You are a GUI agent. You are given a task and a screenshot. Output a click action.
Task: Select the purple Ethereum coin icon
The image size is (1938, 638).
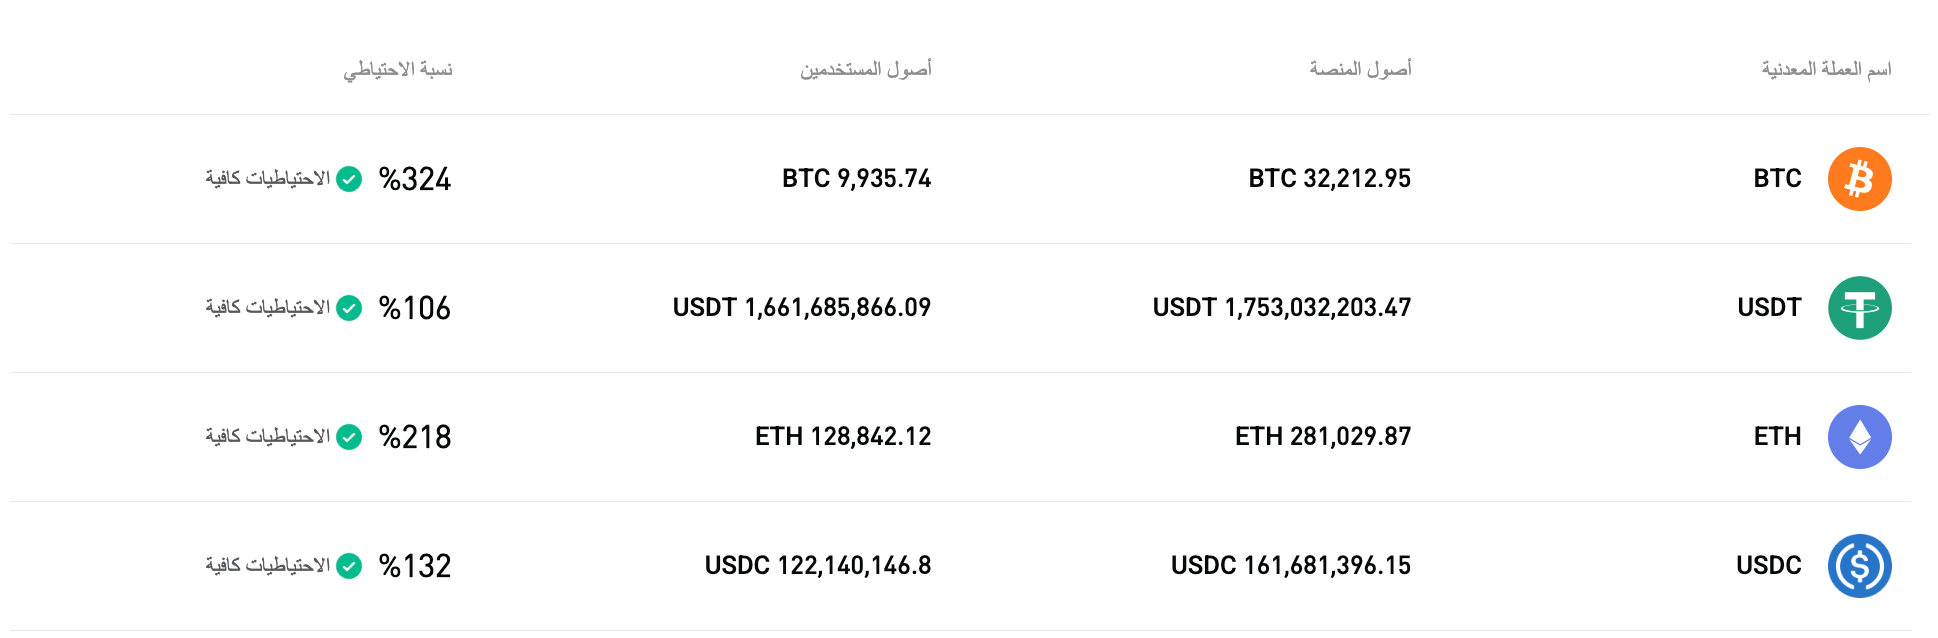tap(1859, 436)
